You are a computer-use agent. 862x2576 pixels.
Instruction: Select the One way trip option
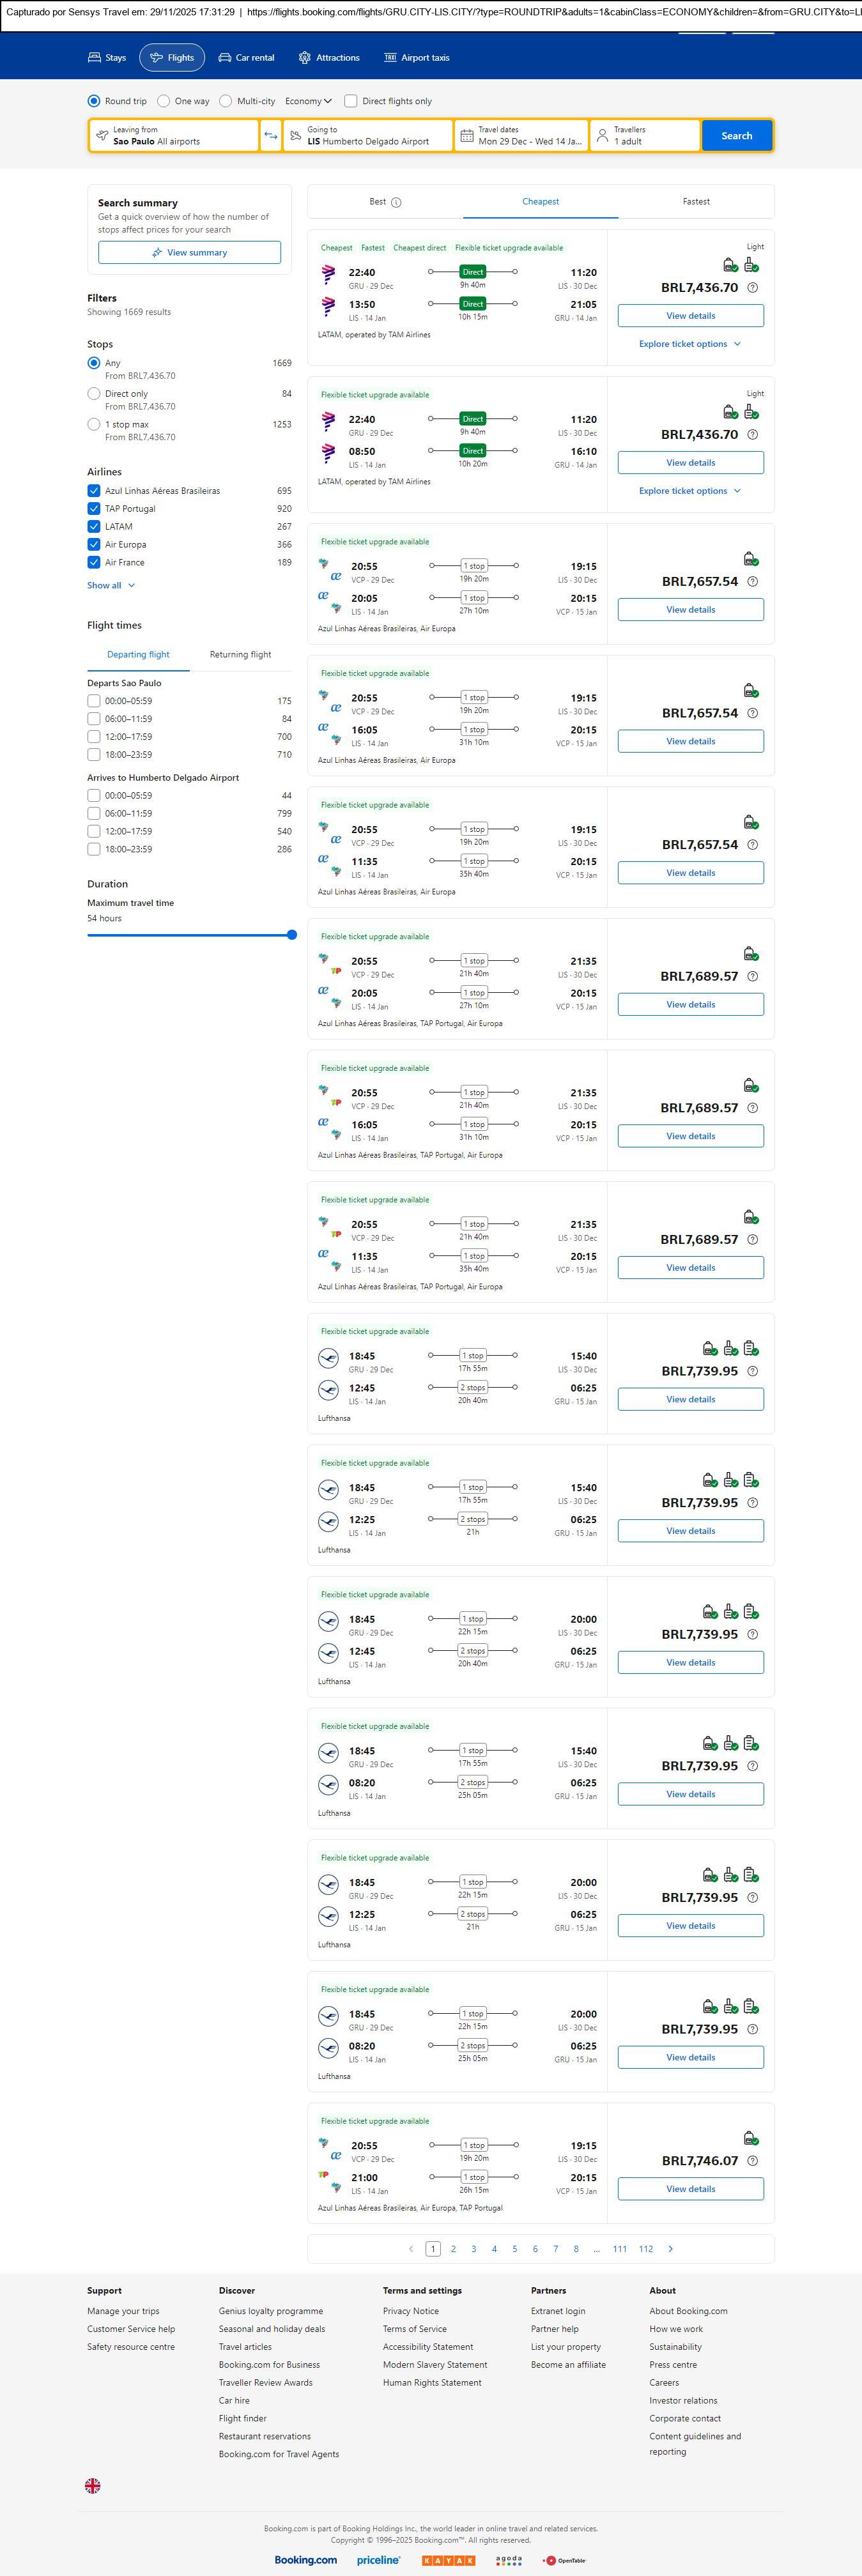click(164, 101)
